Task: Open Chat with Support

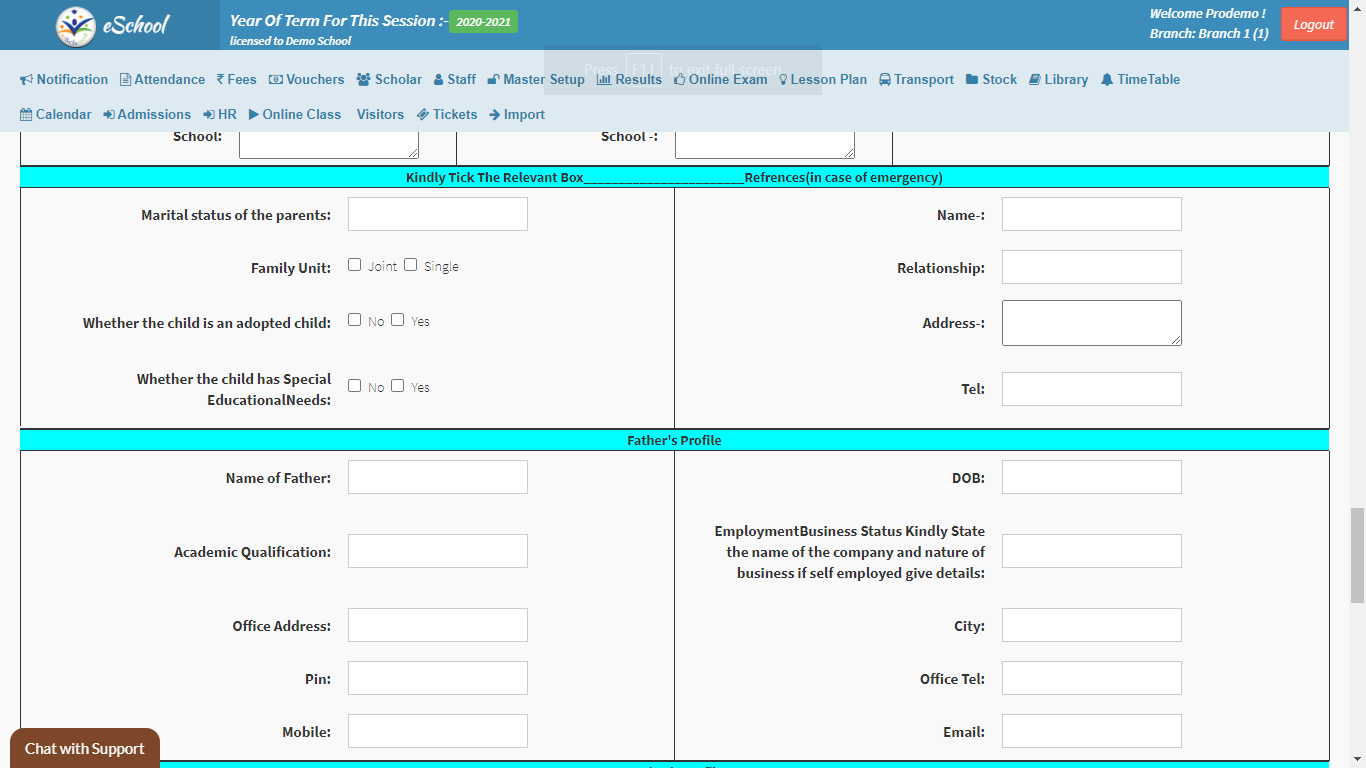Action: click(x=85, y=748)
